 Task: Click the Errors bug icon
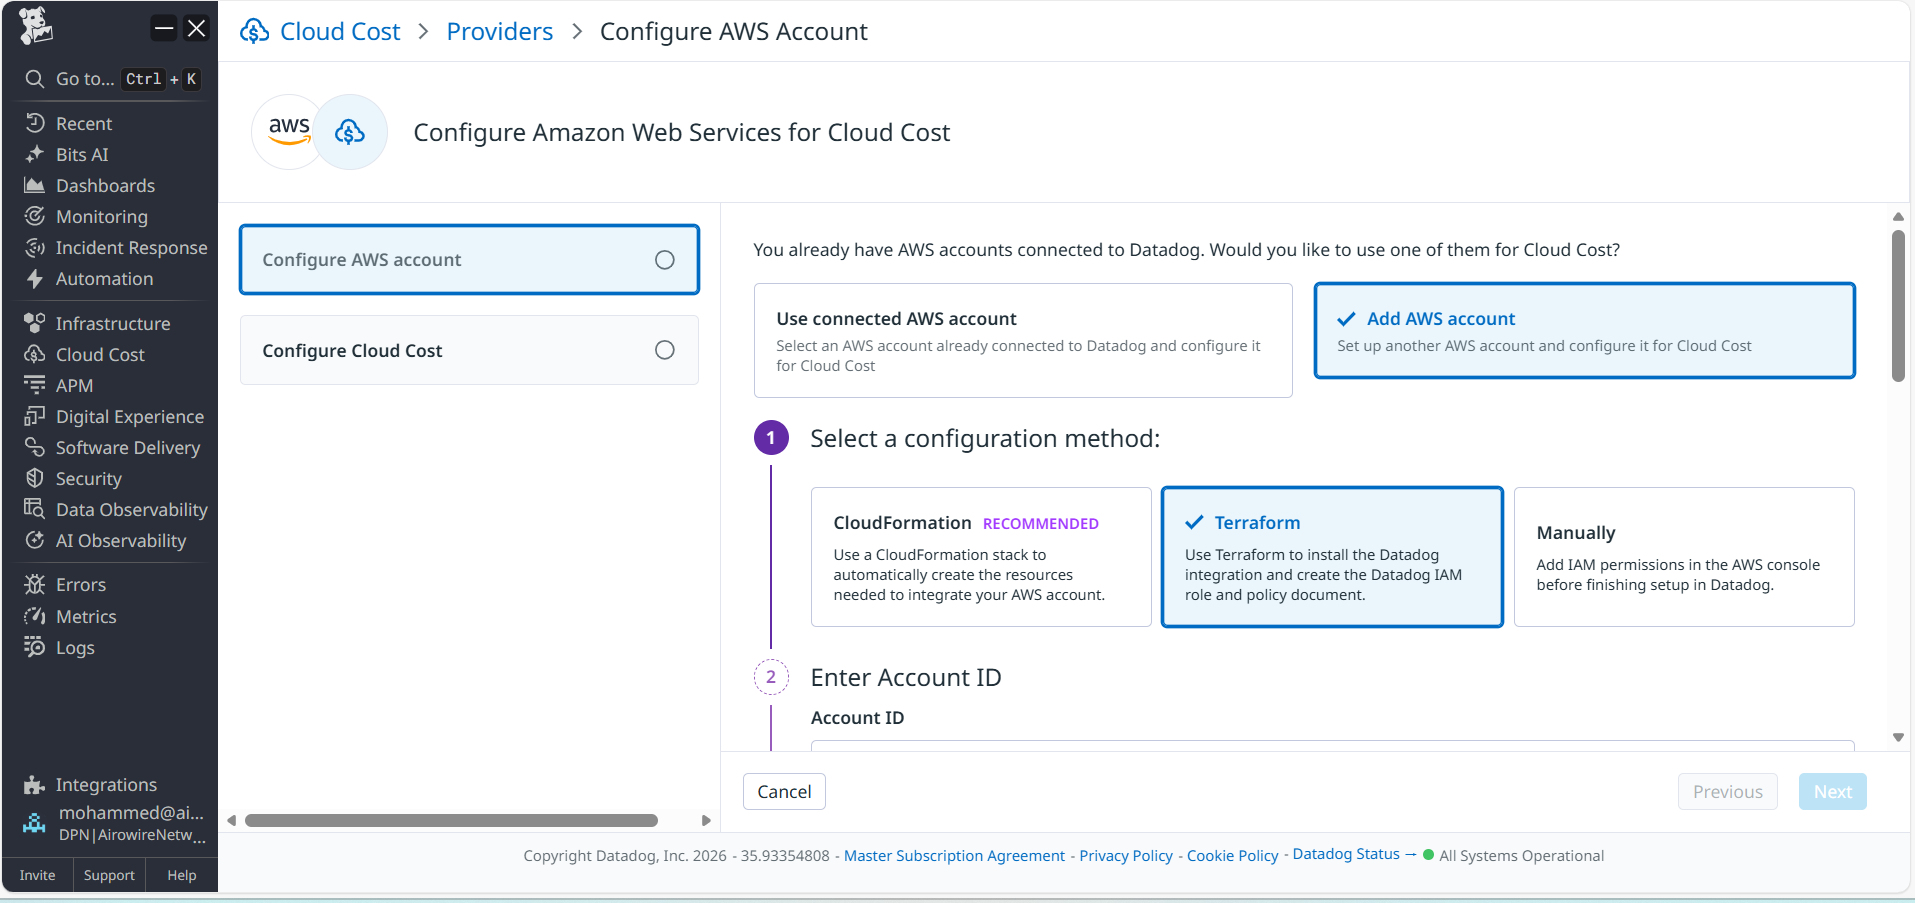[35, 584]
